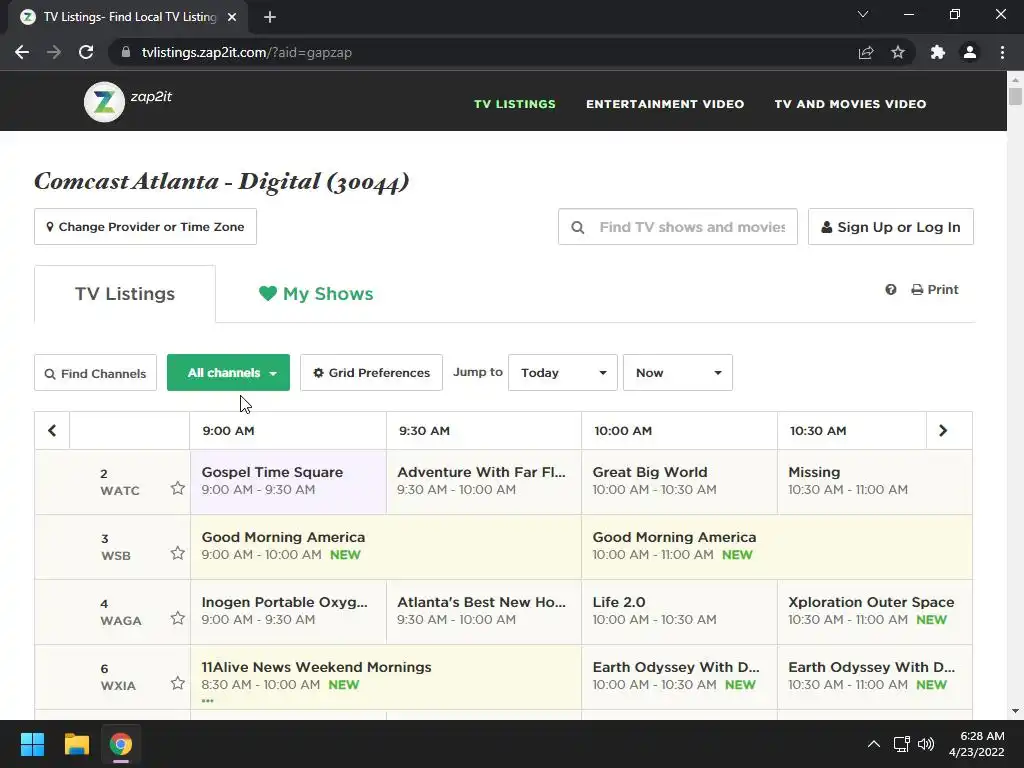Open Chrome extensions puzzle icon
This screenshot has width=1024, height=768.
tap(938, 52)
